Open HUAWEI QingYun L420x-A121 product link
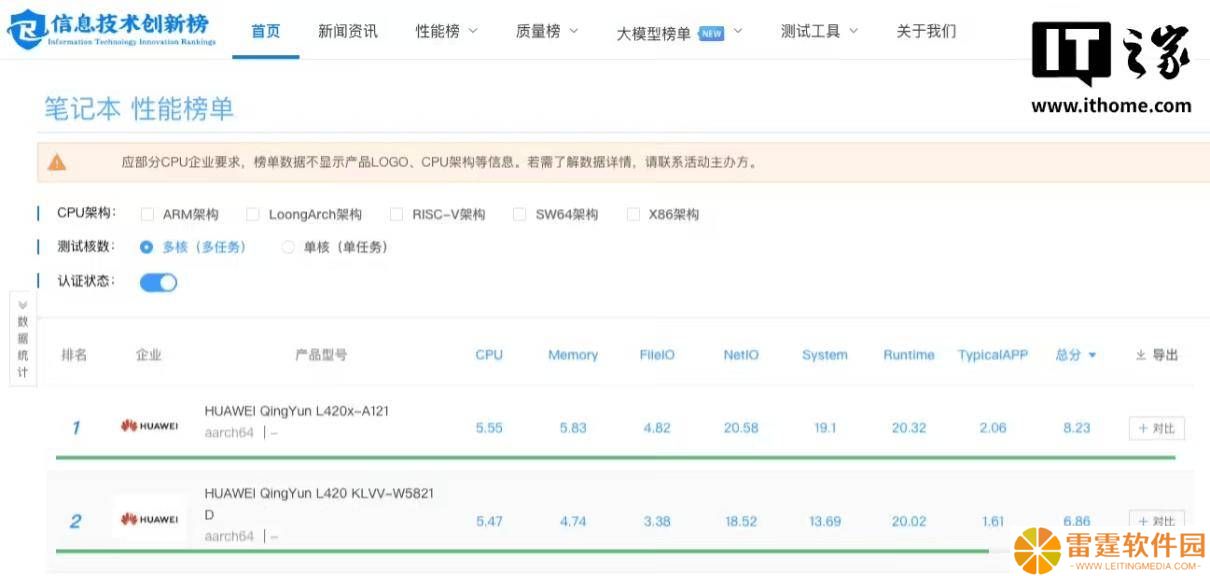1210x576 pixels. [297, 411]
